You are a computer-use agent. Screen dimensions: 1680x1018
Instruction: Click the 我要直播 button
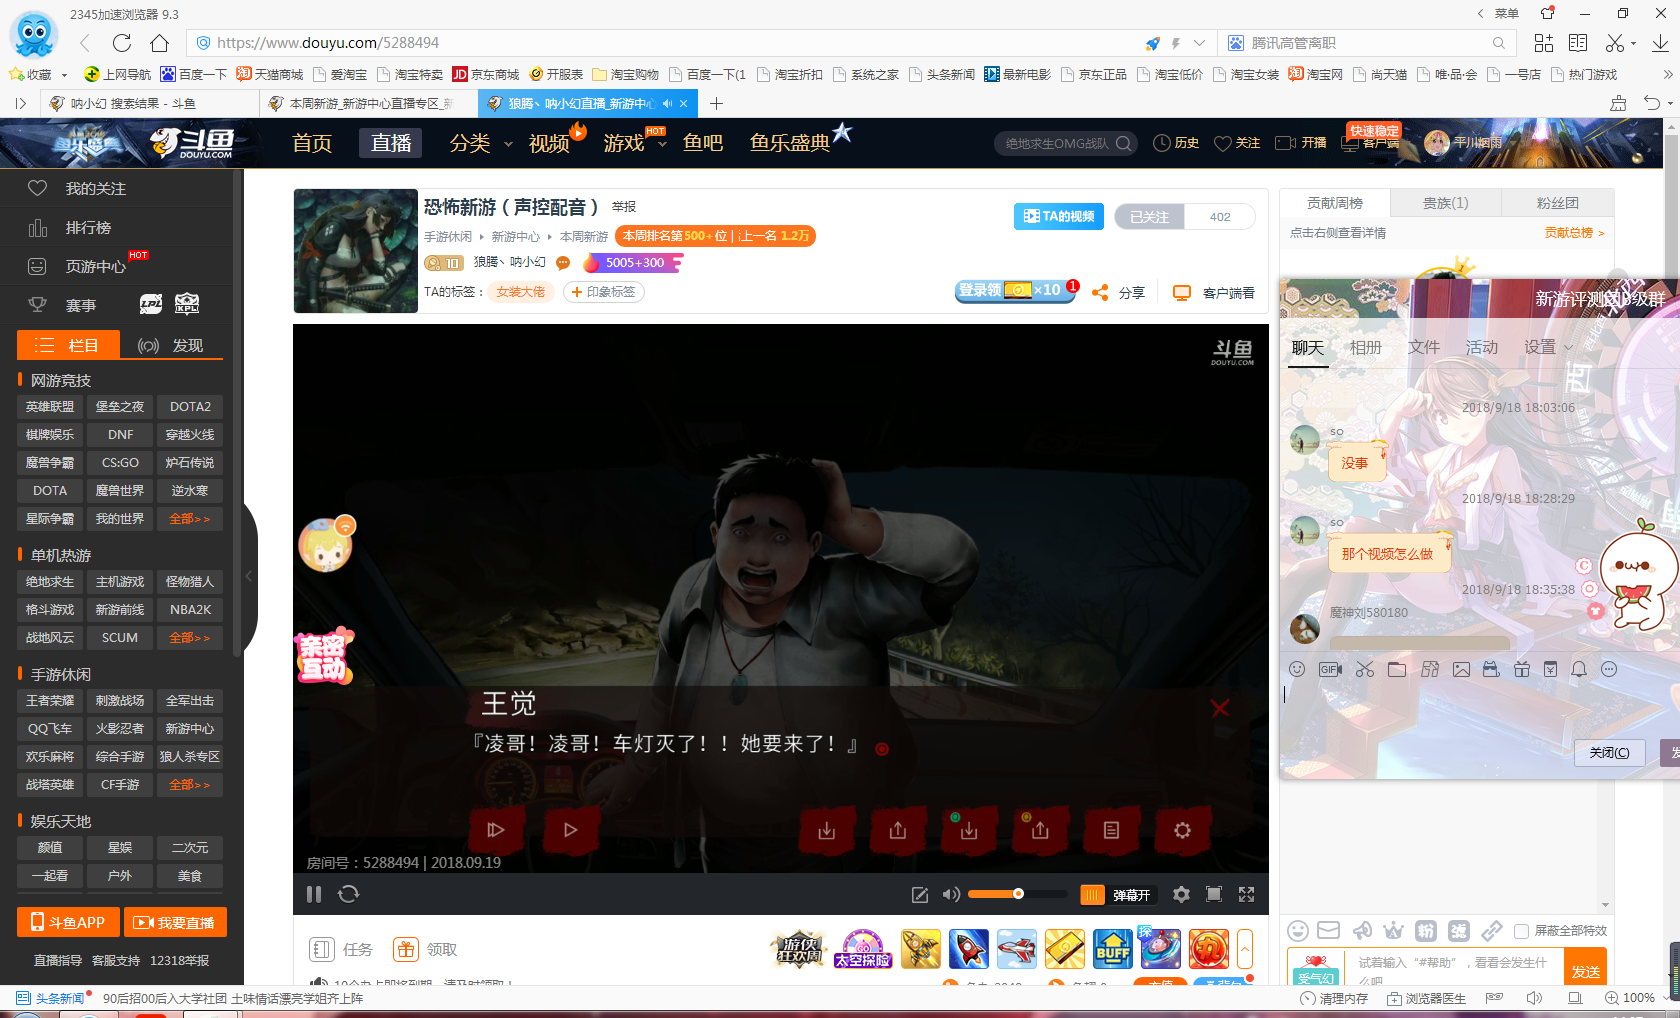point(175,922)
